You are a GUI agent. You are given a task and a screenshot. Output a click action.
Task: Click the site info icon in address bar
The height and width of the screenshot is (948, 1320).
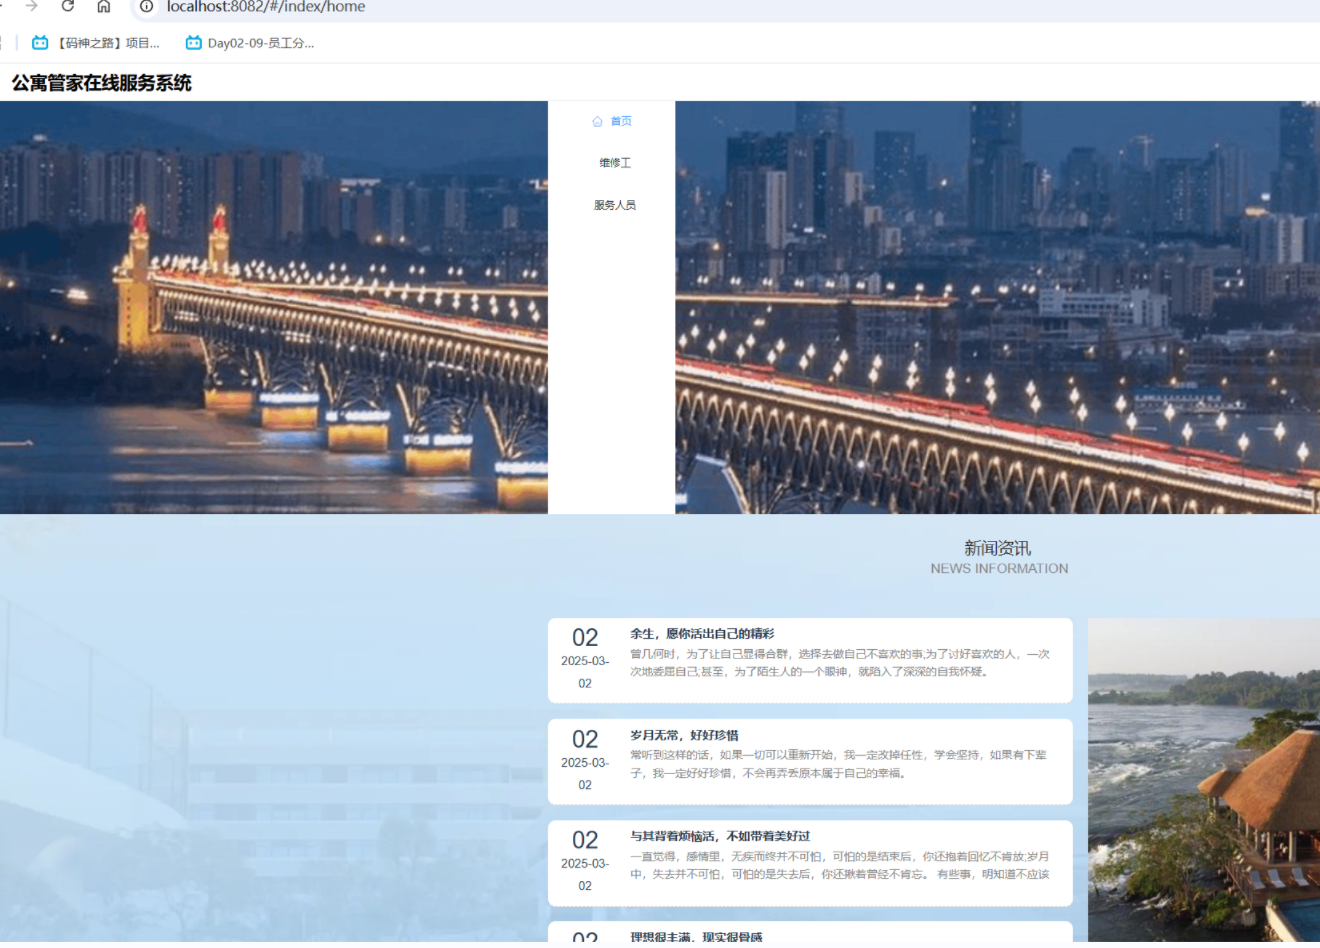click(x=147, y=6)
